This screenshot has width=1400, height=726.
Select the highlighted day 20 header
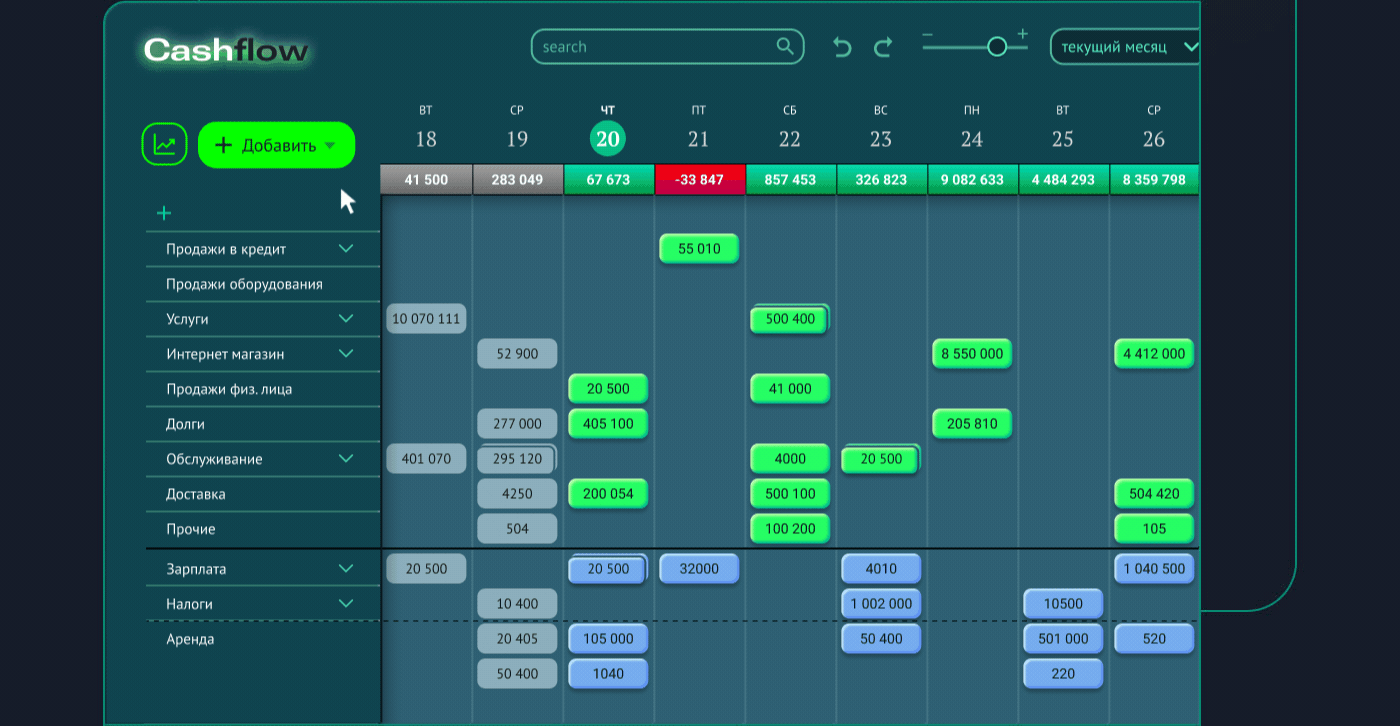[x=608, y=139]
